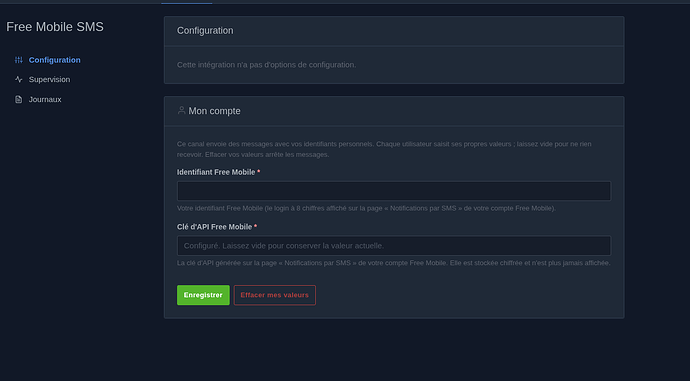Viewport: 690px width, 381px height.
Task: Focus the Clé d'API Free Mobile field
Action: click(394, 245)
